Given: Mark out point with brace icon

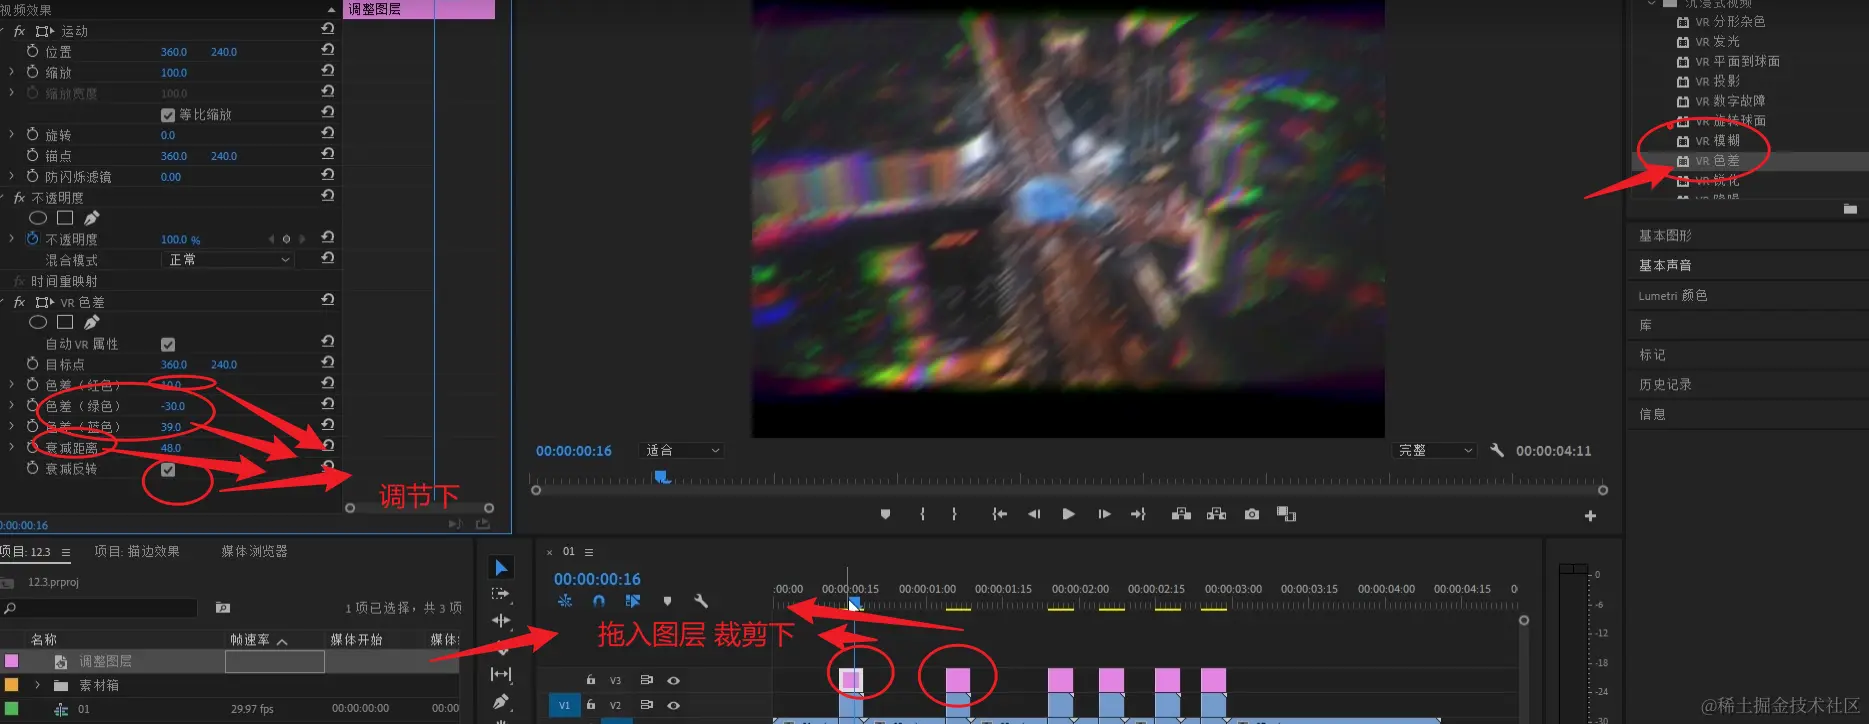Looking at the screenshot, I should coord(954,514).
